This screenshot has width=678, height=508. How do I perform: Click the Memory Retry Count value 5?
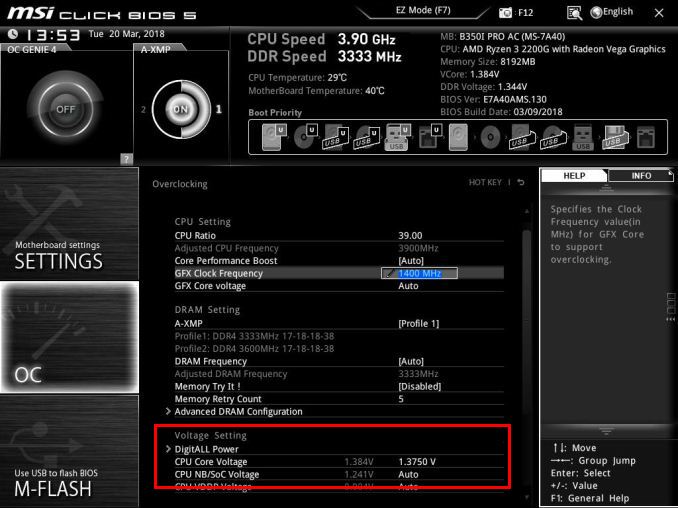[x=401, y=399]
